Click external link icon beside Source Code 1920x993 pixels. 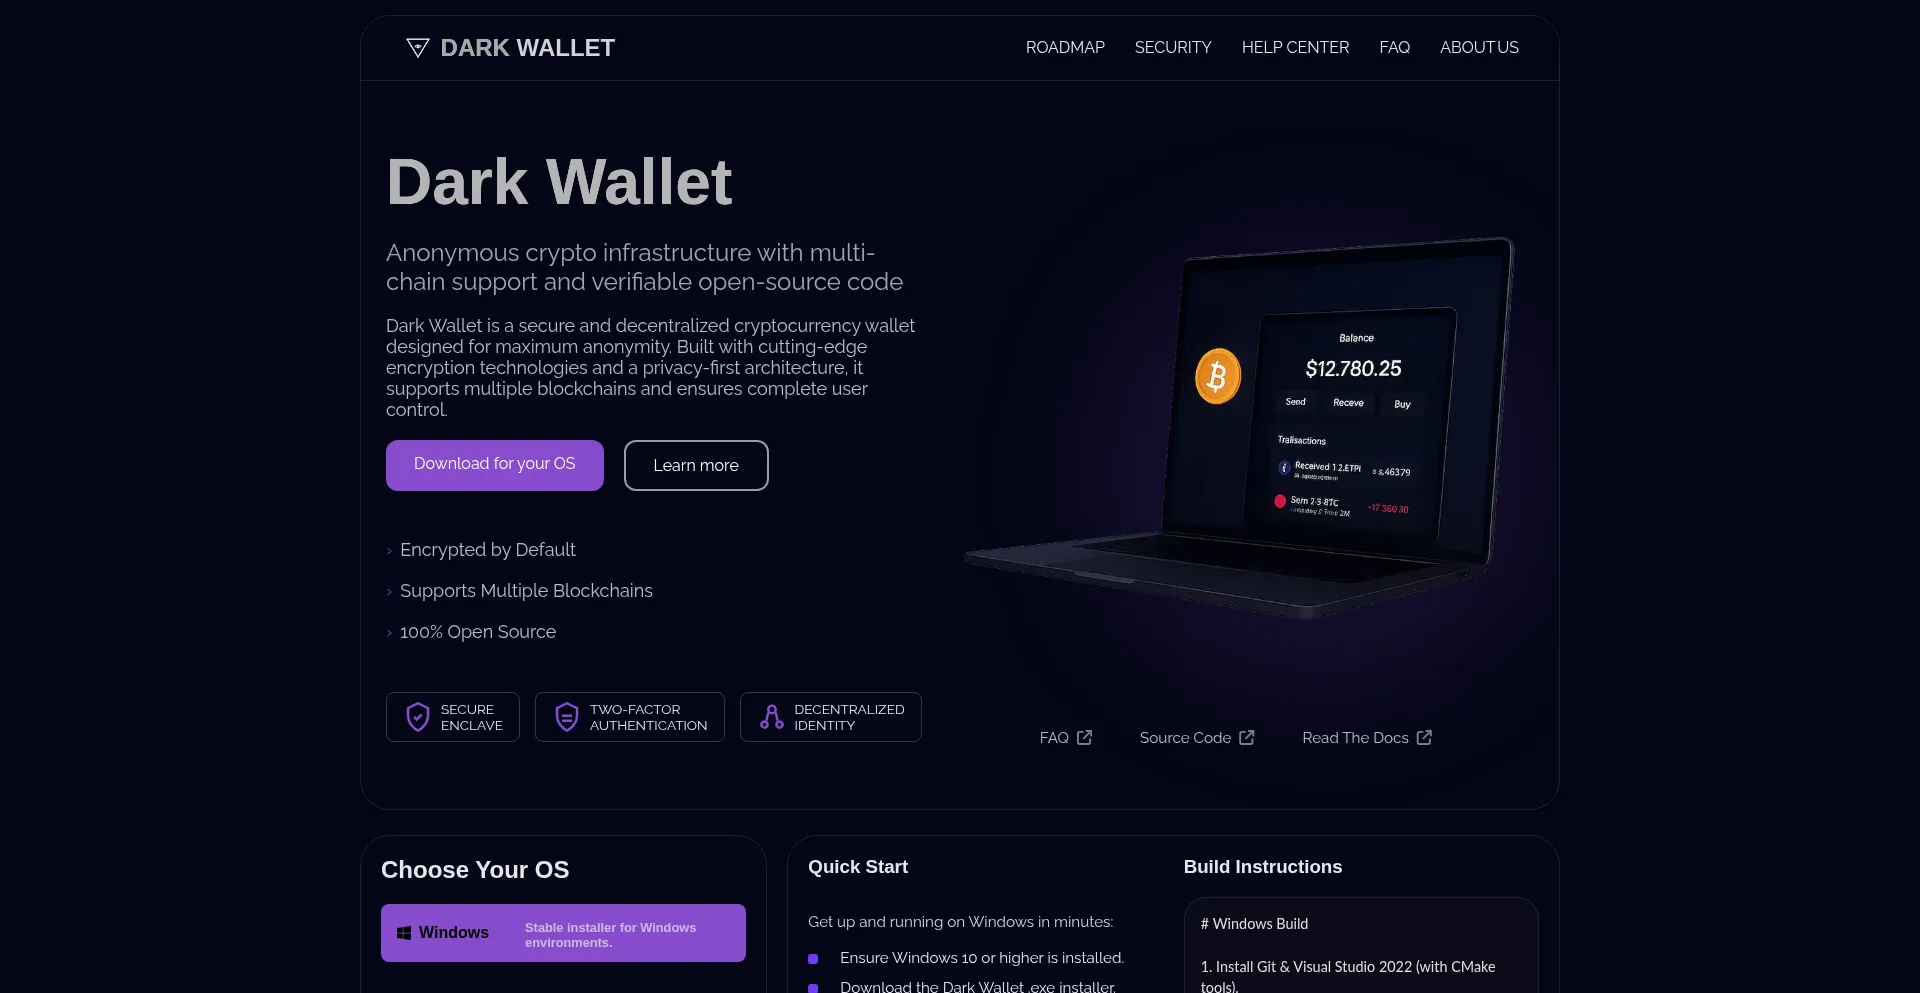(1247, 737)
